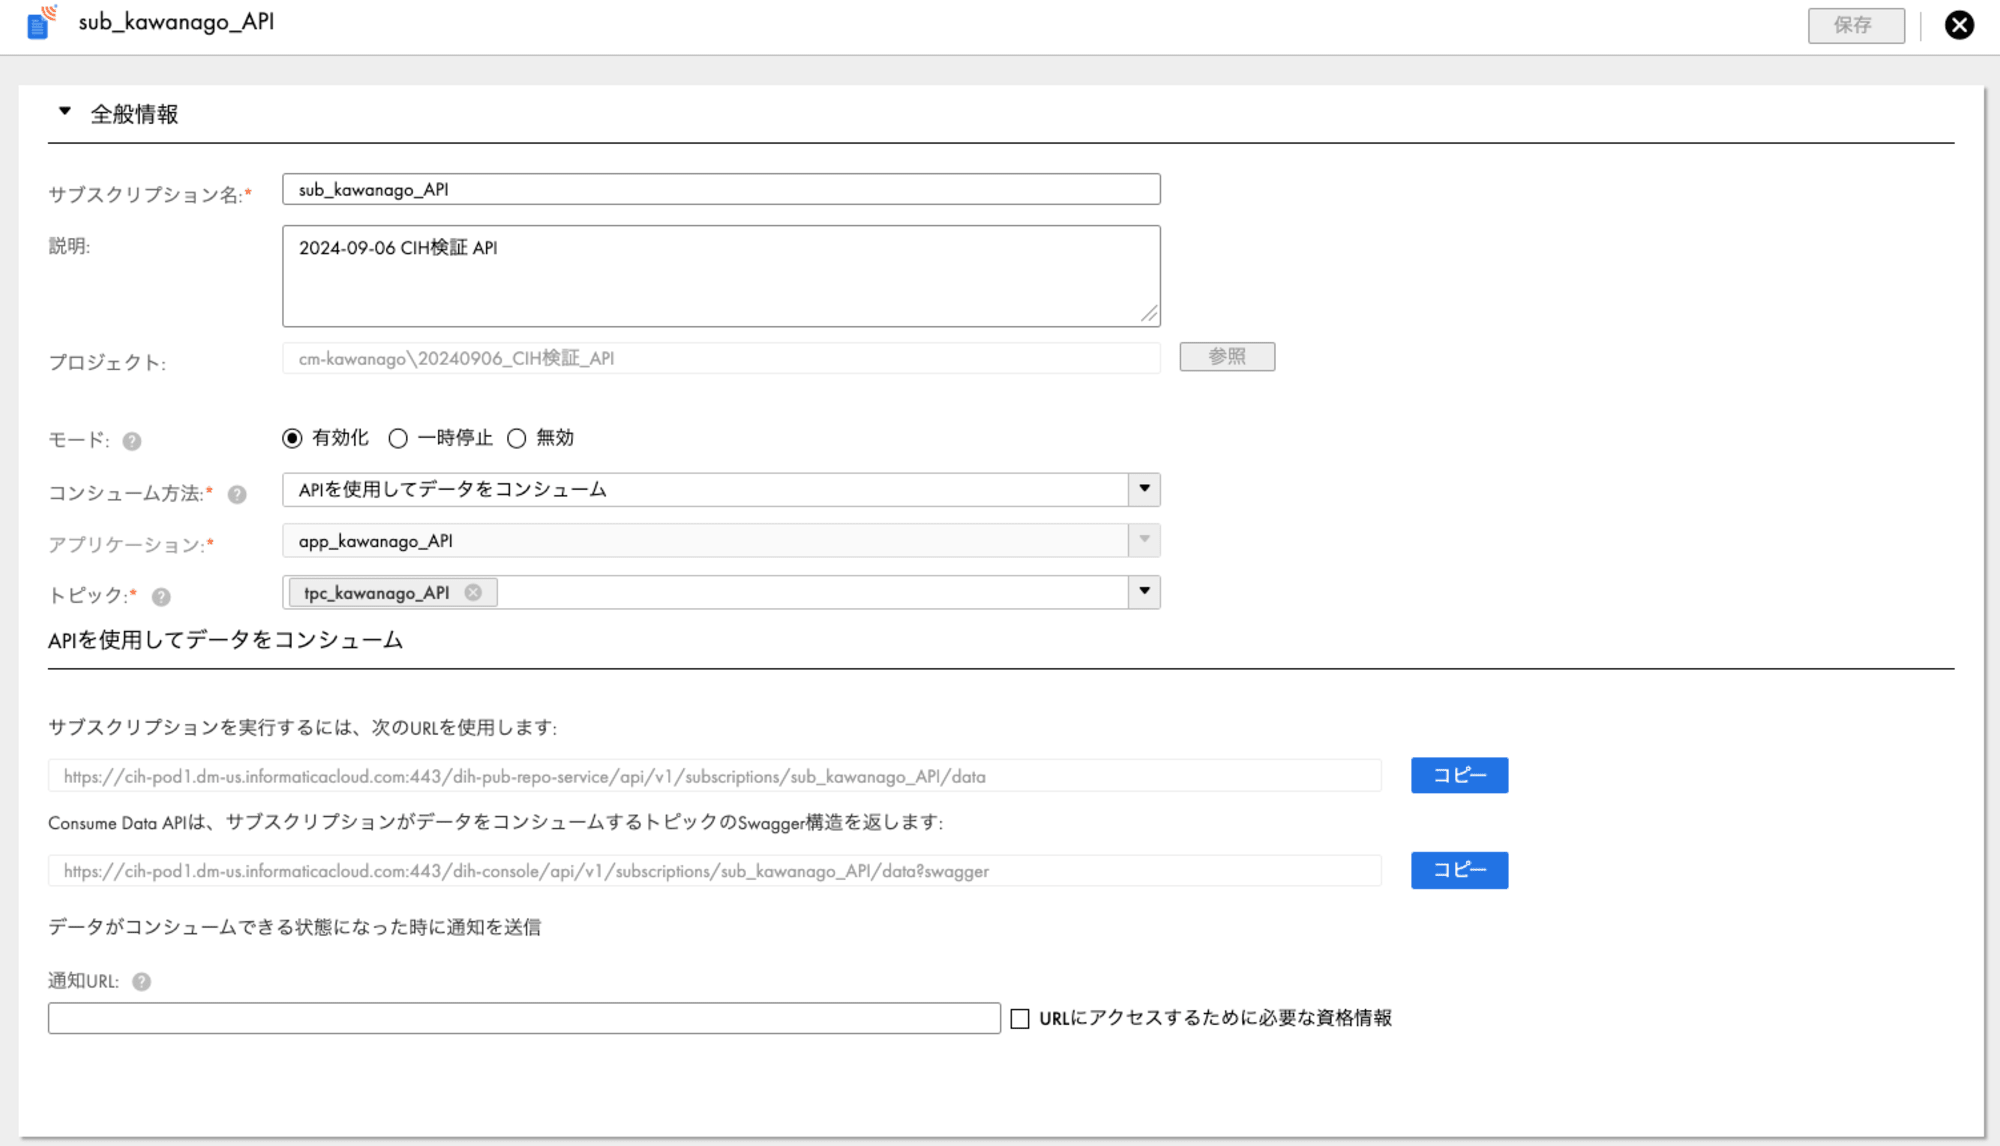Click the 通知URL input field

coord(524,1018)
